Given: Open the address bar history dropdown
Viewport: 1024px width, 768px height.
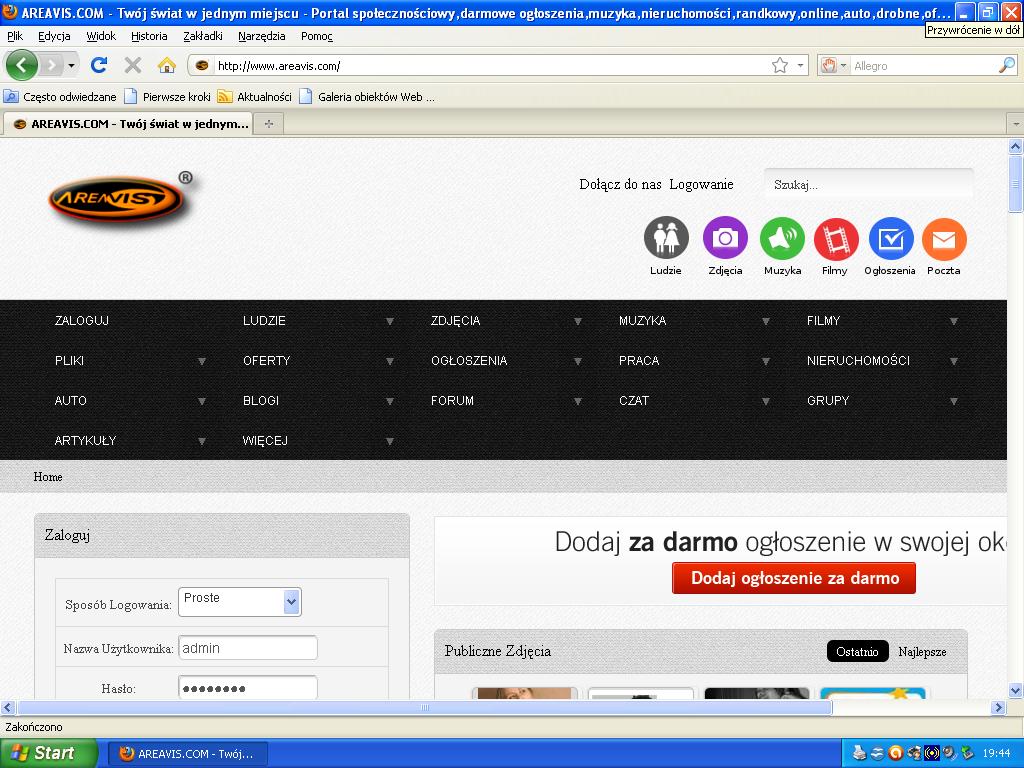Looking at the screenshot, I should point(801,65).
